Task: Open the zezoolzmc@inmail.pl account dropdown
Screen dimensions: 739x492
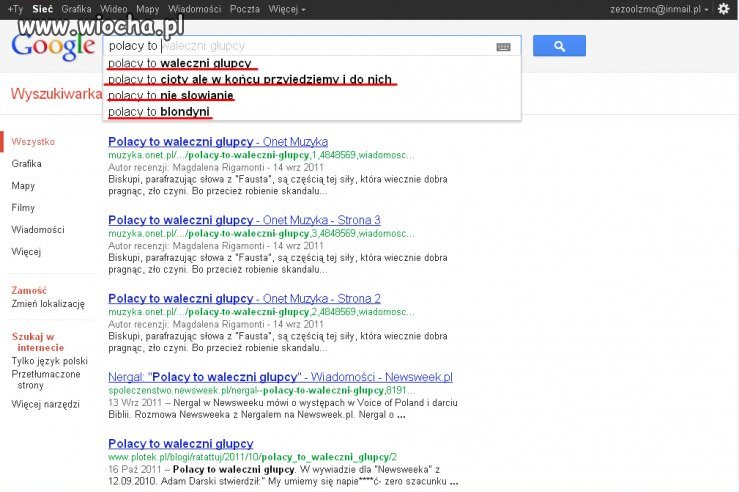Action: (659, 9)
